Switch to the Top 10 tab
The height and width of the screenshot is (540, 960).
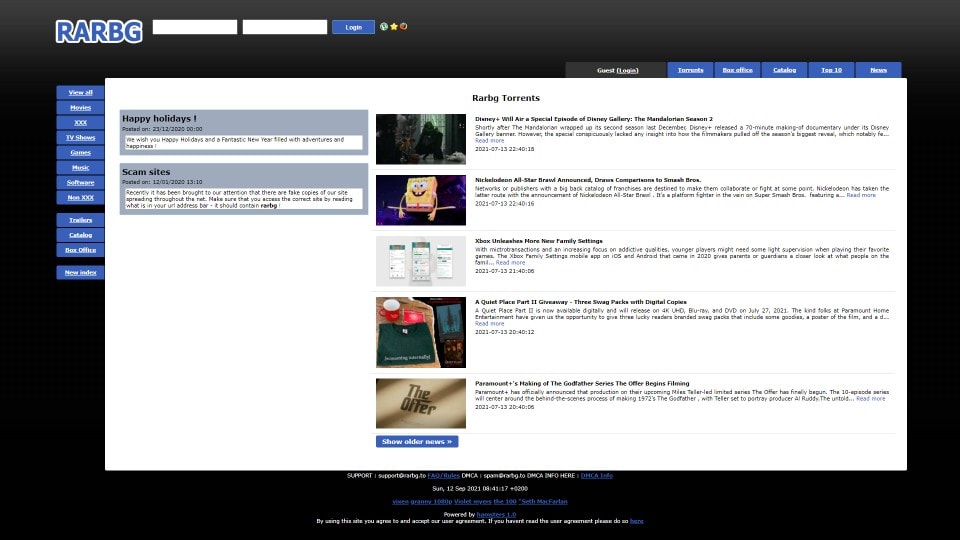[x=831, y=70]
